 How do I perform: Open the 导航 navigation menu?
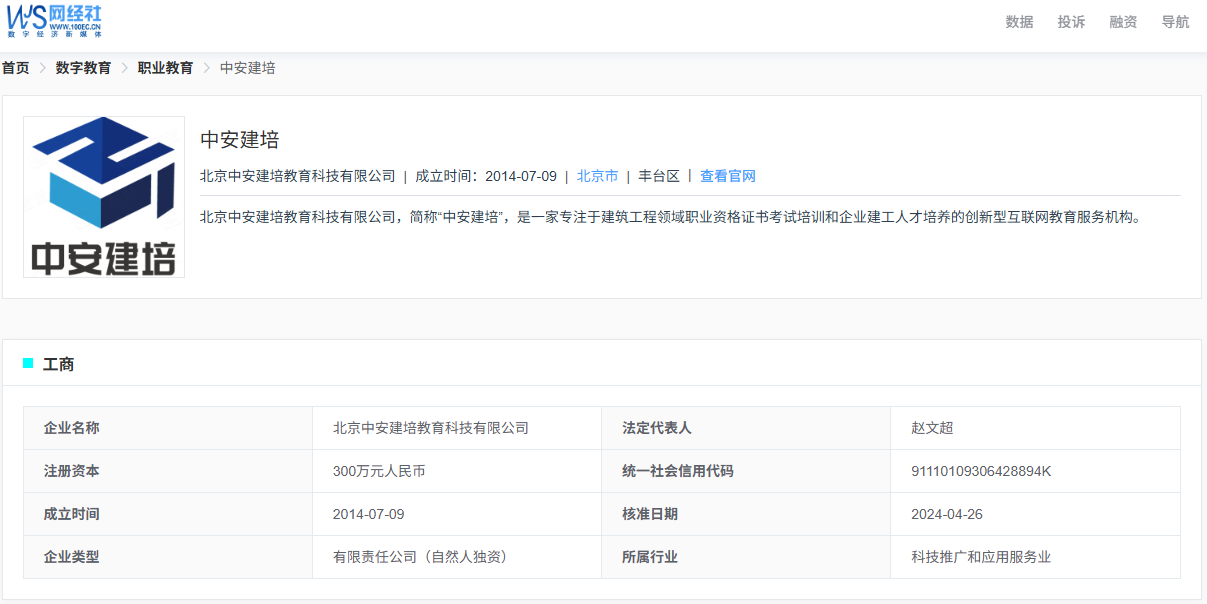point(1175,22)
